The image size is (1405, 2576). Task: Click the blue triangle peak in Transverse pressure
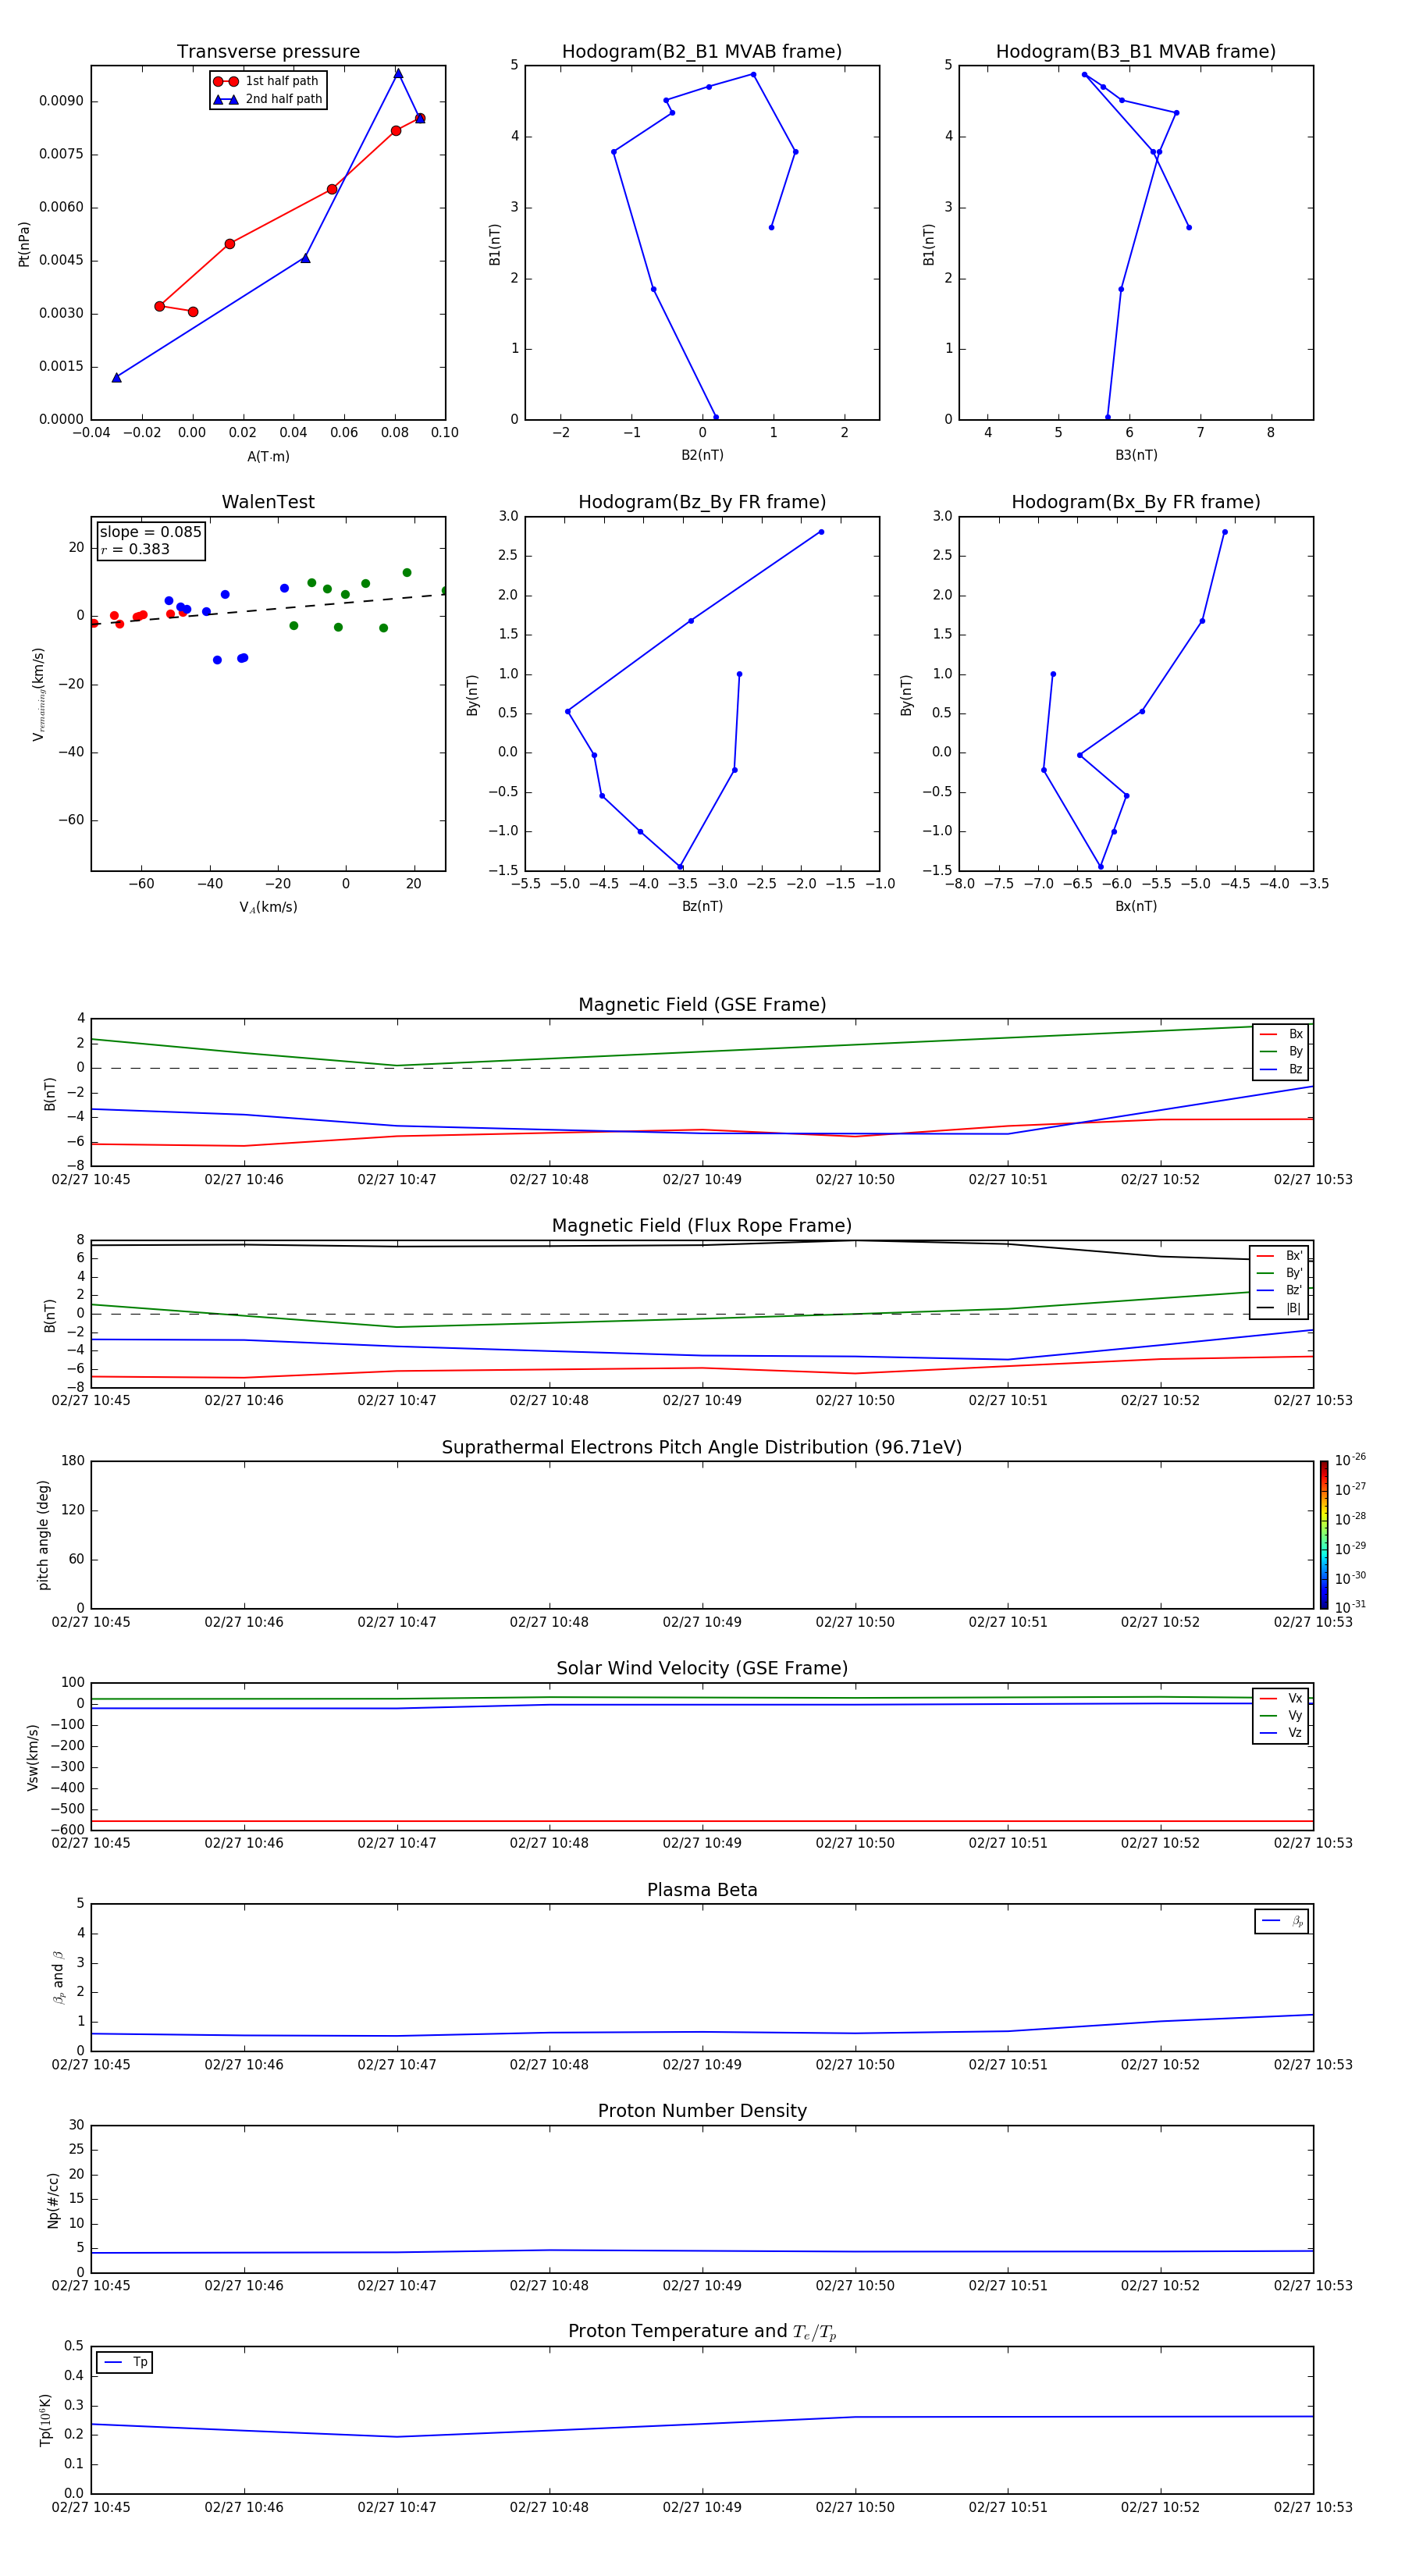coord(398,73)
